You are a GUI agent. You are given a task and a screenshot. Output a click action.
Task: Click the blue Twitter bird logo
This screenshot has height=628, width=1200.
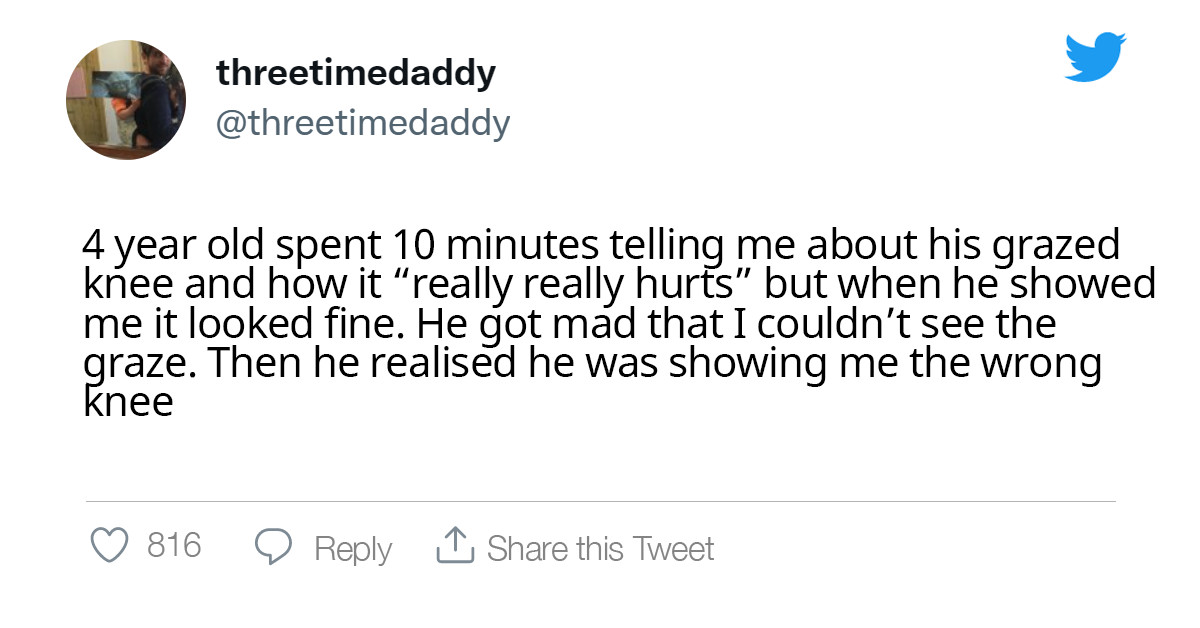(x=1096, y=57)
